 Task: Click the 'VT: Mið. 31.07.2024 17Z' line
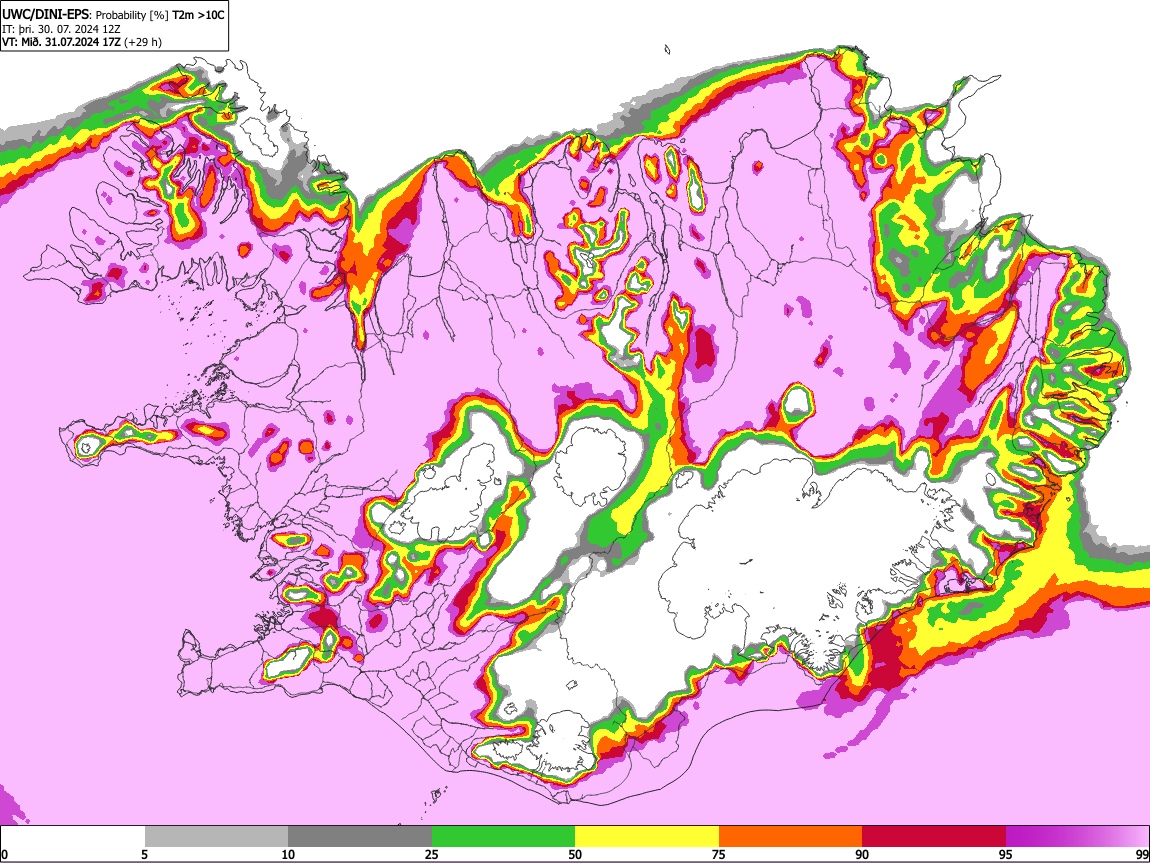coord(61,42)
